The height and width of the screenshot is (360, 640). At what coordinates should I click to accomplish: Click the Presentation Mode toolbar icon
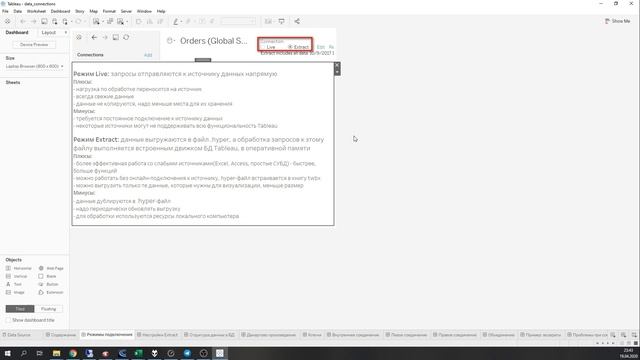coord(282,21)
